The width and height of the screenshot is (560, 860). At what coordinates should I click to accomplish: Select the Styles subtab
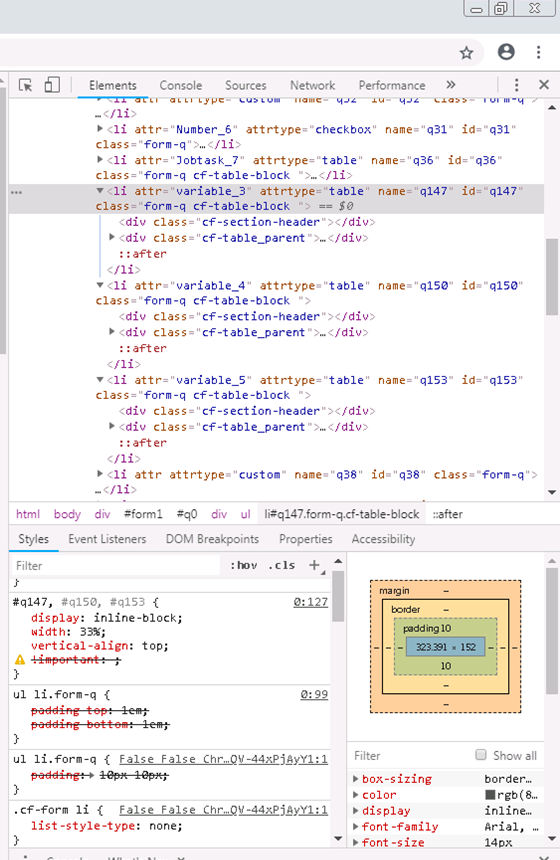(33, 539)
